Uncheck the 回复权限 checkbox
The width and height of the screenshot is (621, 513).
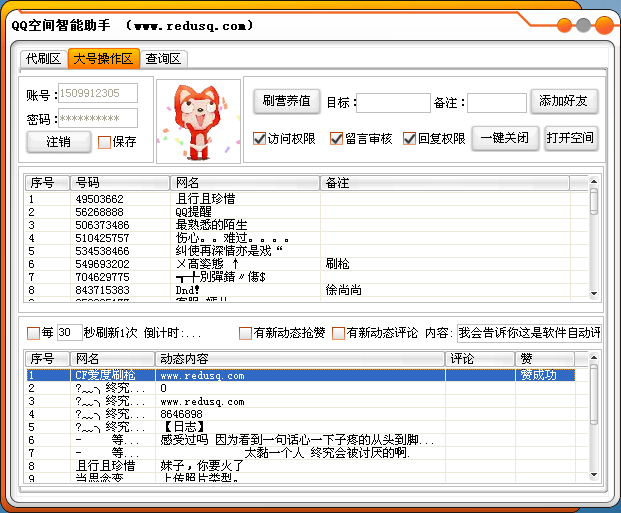click(x=409, y=139)
